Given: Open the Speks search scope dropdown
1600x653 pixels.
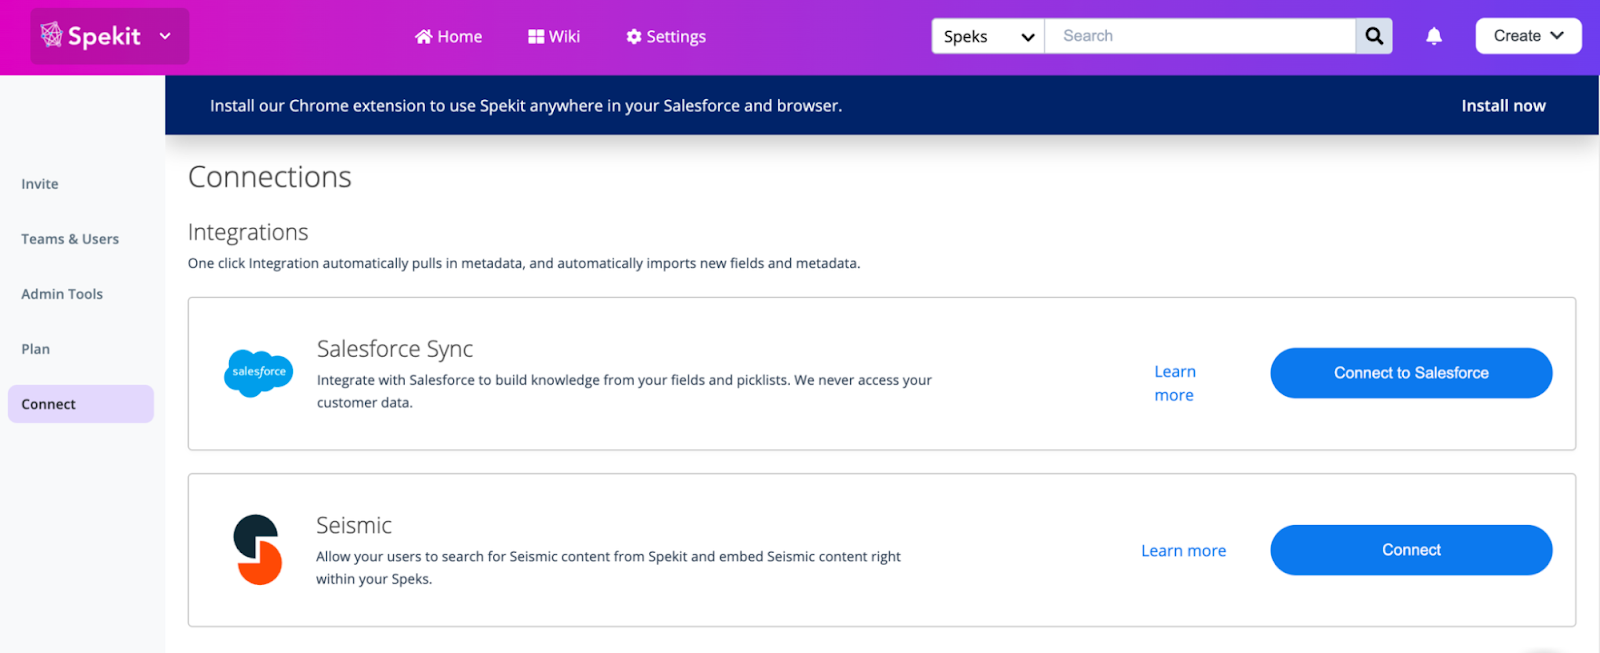Looking at the screenshot, I should [x=988, y=36].
